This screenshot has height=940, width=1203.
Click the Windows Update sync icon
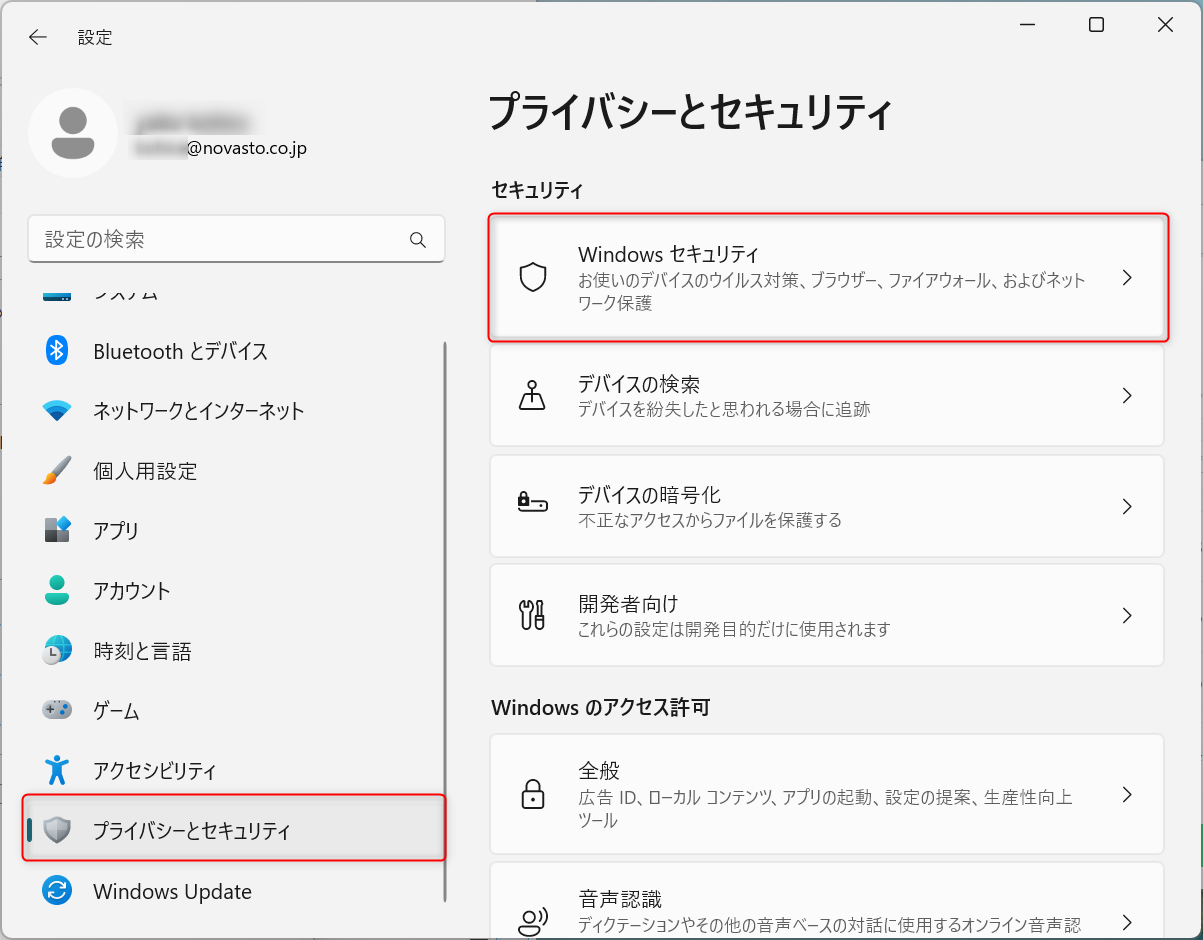(57, 890)
